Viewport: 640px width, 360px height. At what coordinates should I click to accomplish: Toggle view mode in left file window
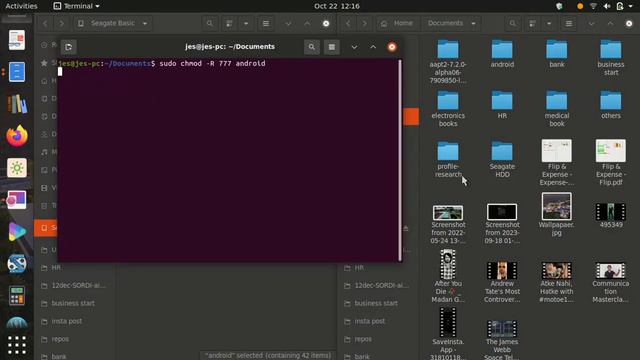[229, 23]
